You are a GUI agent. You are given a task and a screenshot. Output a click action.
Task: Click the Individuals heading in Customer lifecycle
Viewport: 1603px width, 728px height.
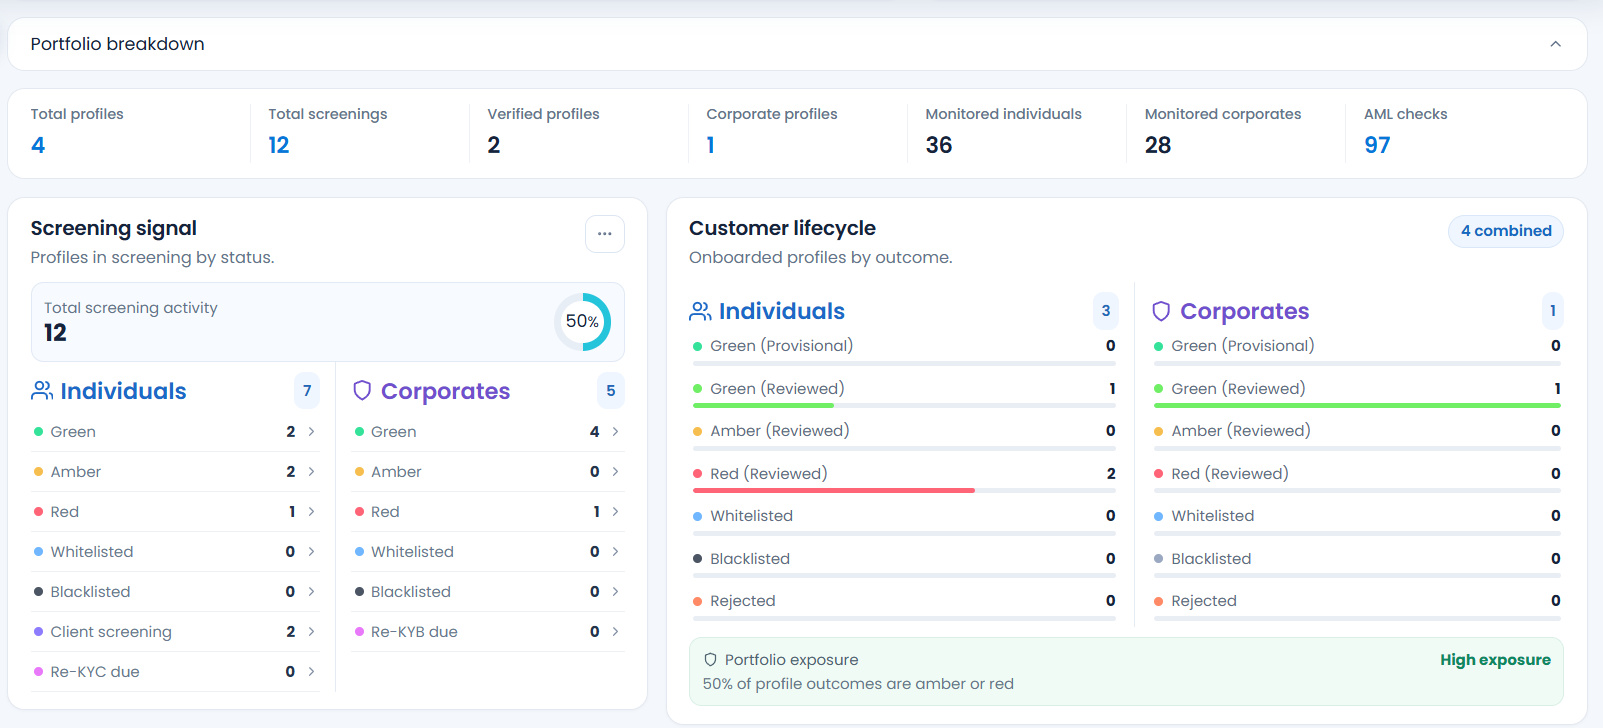tap(782, 311)
